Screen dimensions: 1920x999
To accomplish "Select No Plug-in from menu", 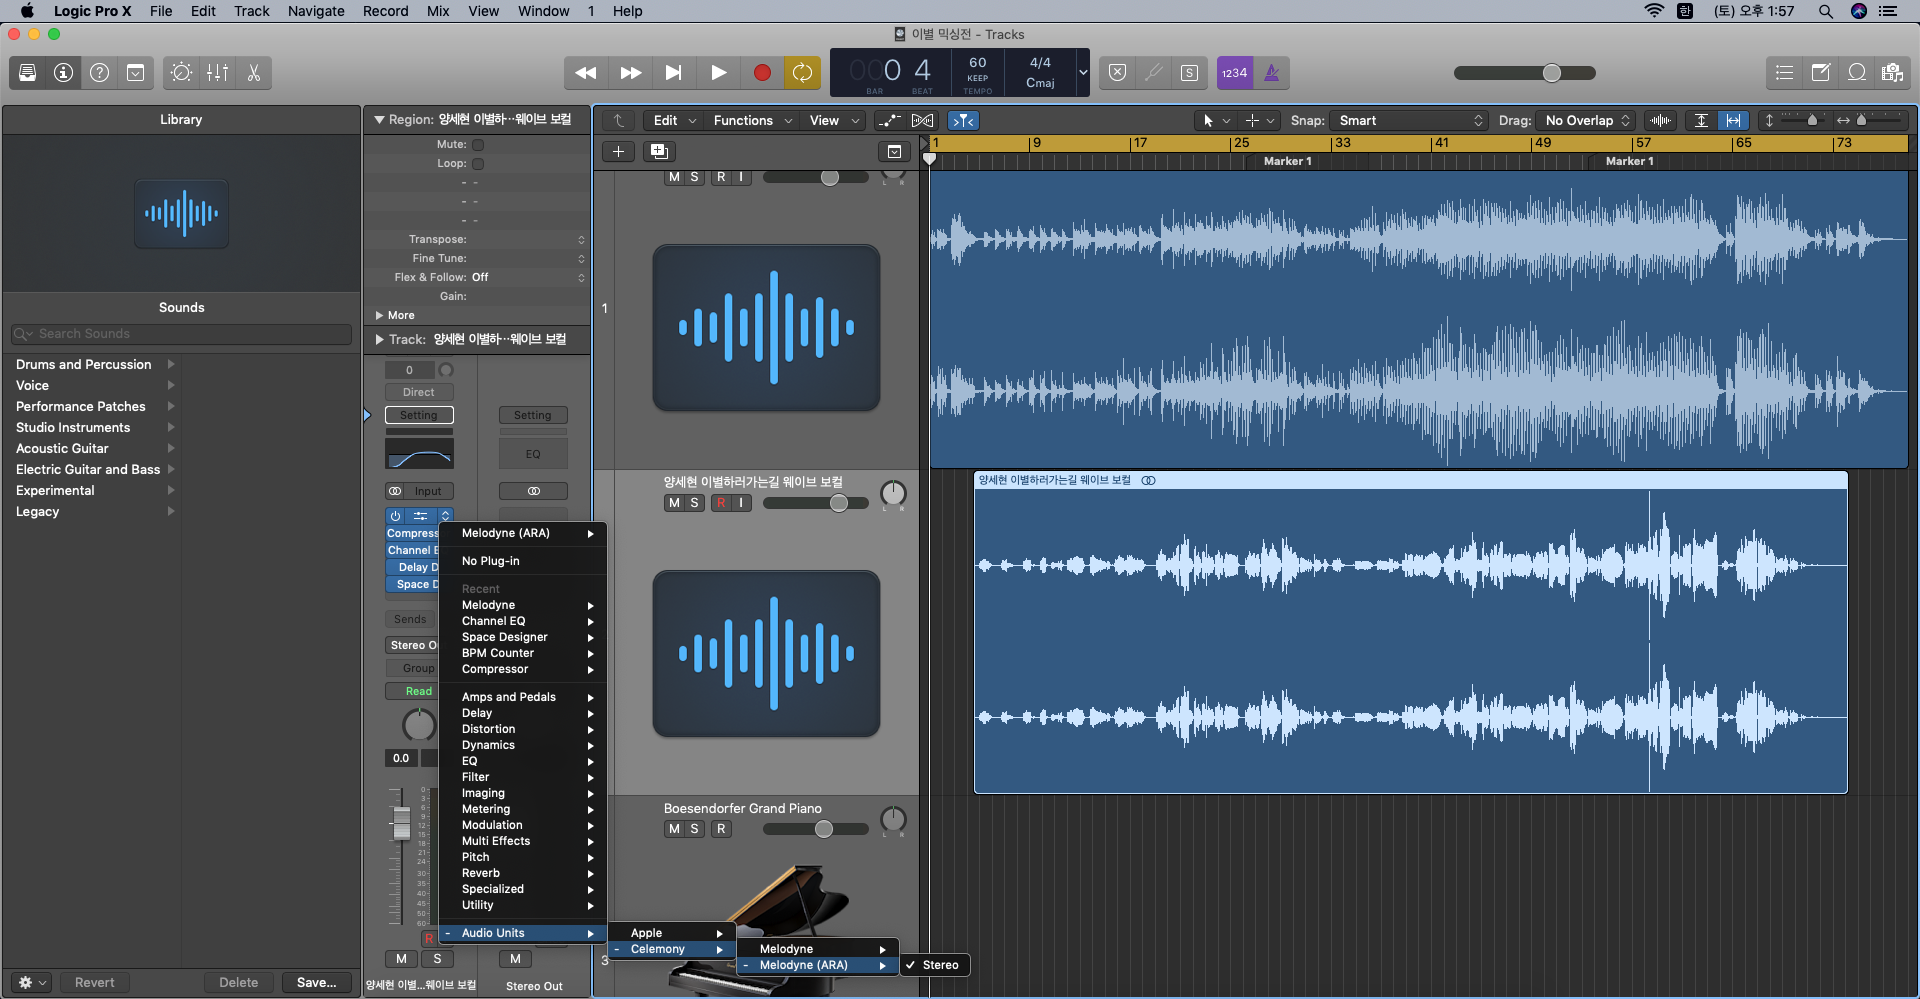I will pyautogui.click(x=522, y=562).
